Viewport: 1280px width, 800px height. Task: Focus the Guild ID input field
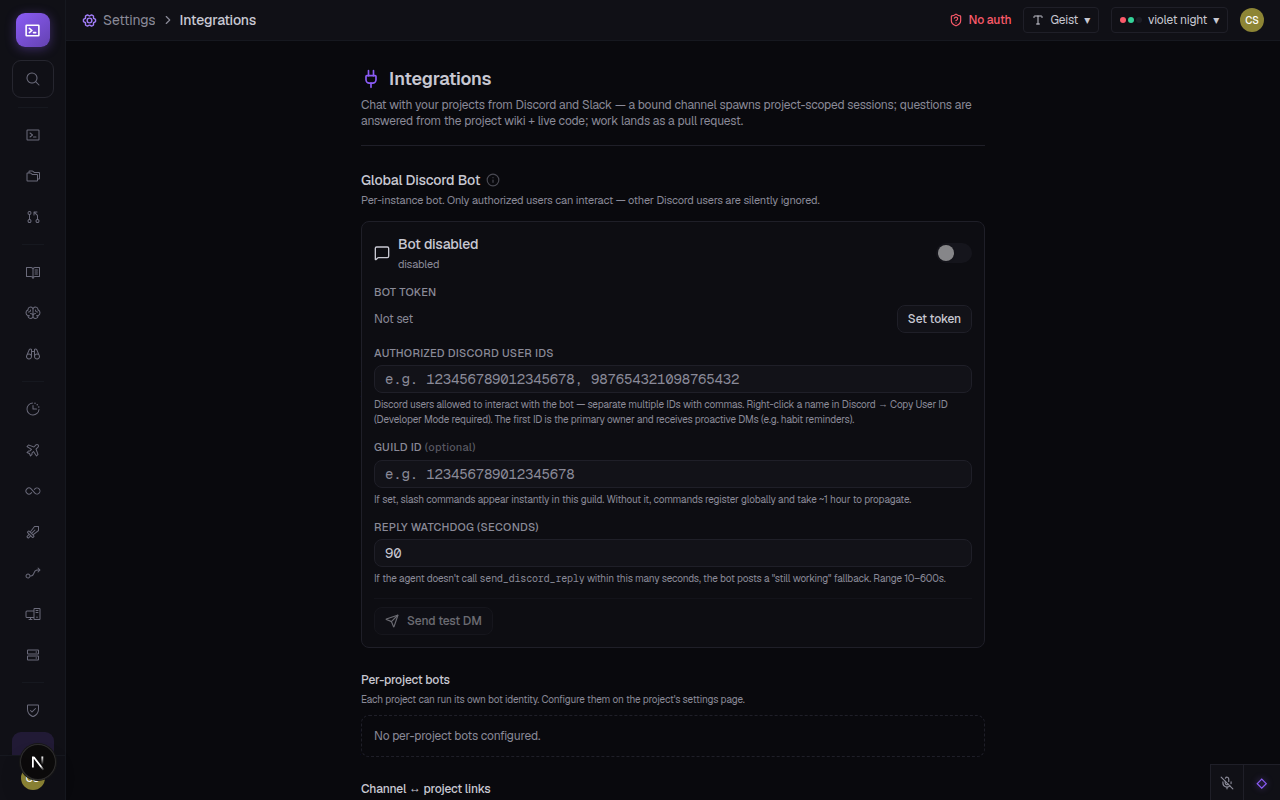(673, 474)
